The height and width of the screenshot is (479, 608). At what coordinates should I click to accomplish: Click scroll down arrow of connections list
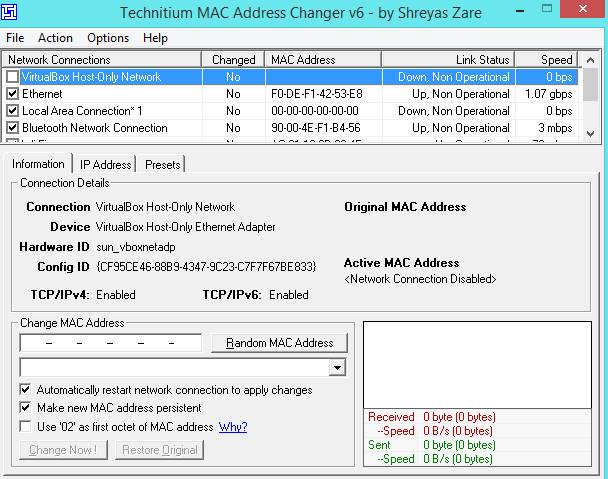tap(590, 134)
